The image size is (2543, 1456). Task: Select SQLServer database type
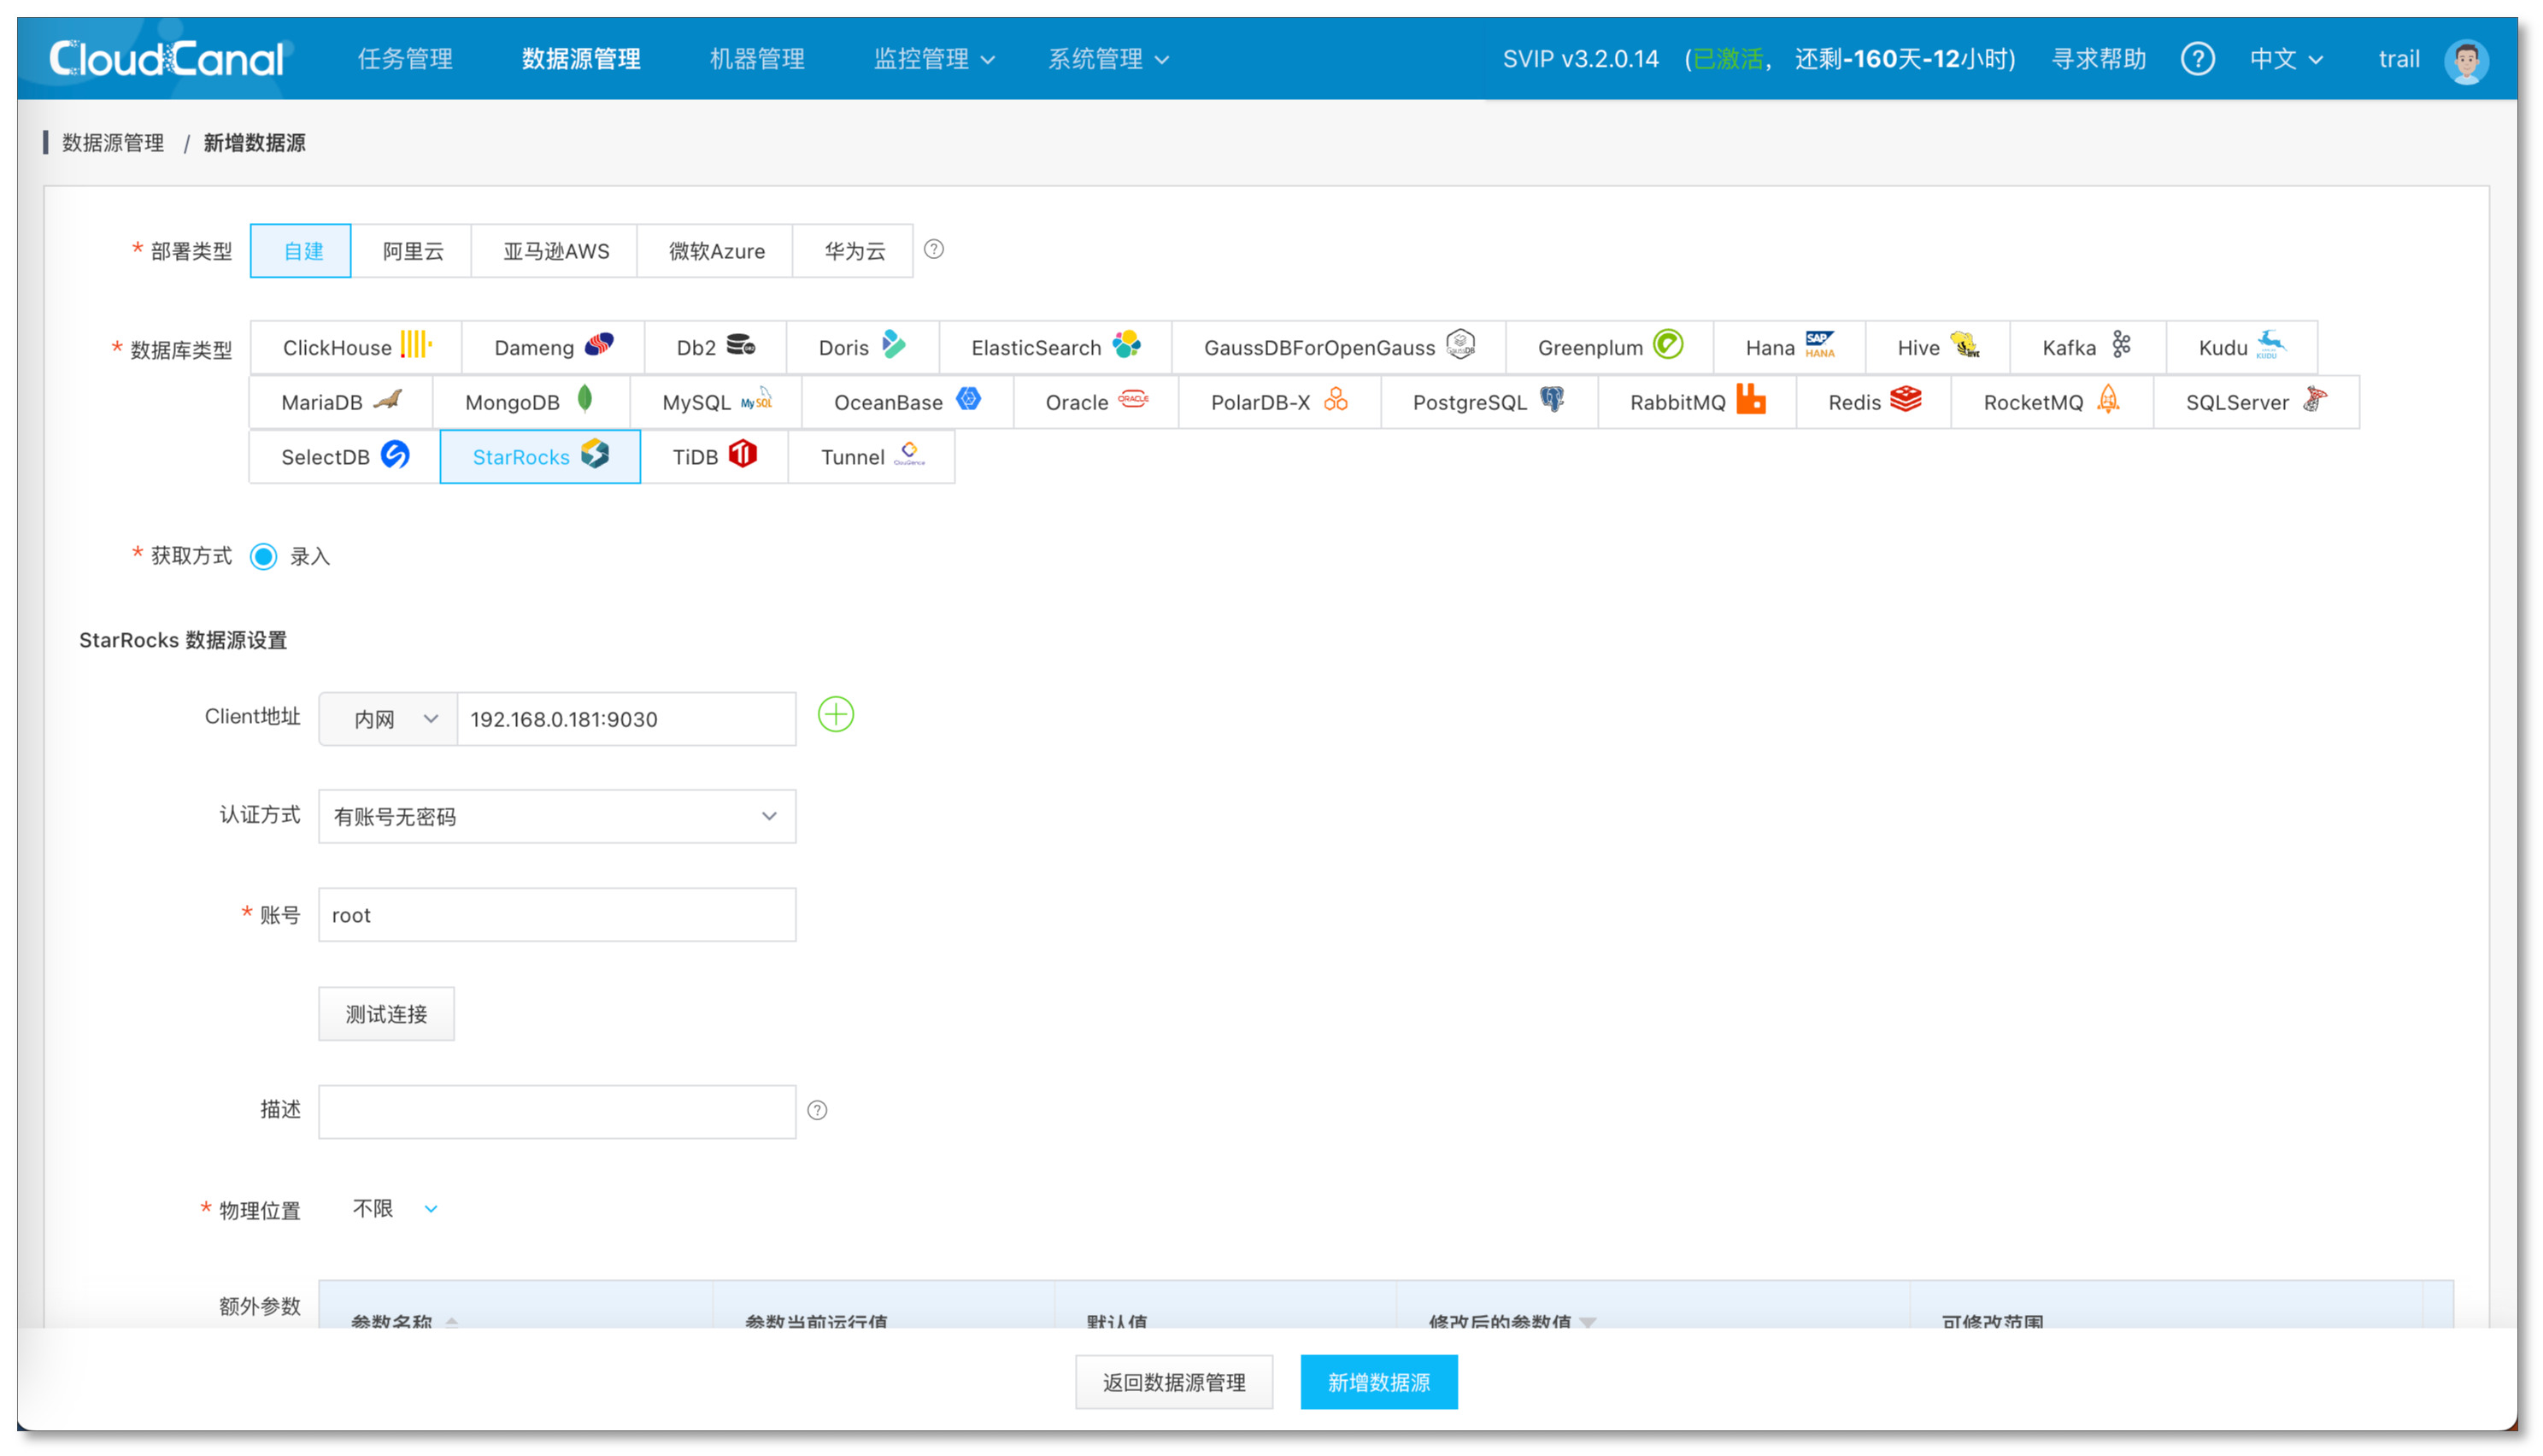pyautogui.click(x=2256, y=402)
